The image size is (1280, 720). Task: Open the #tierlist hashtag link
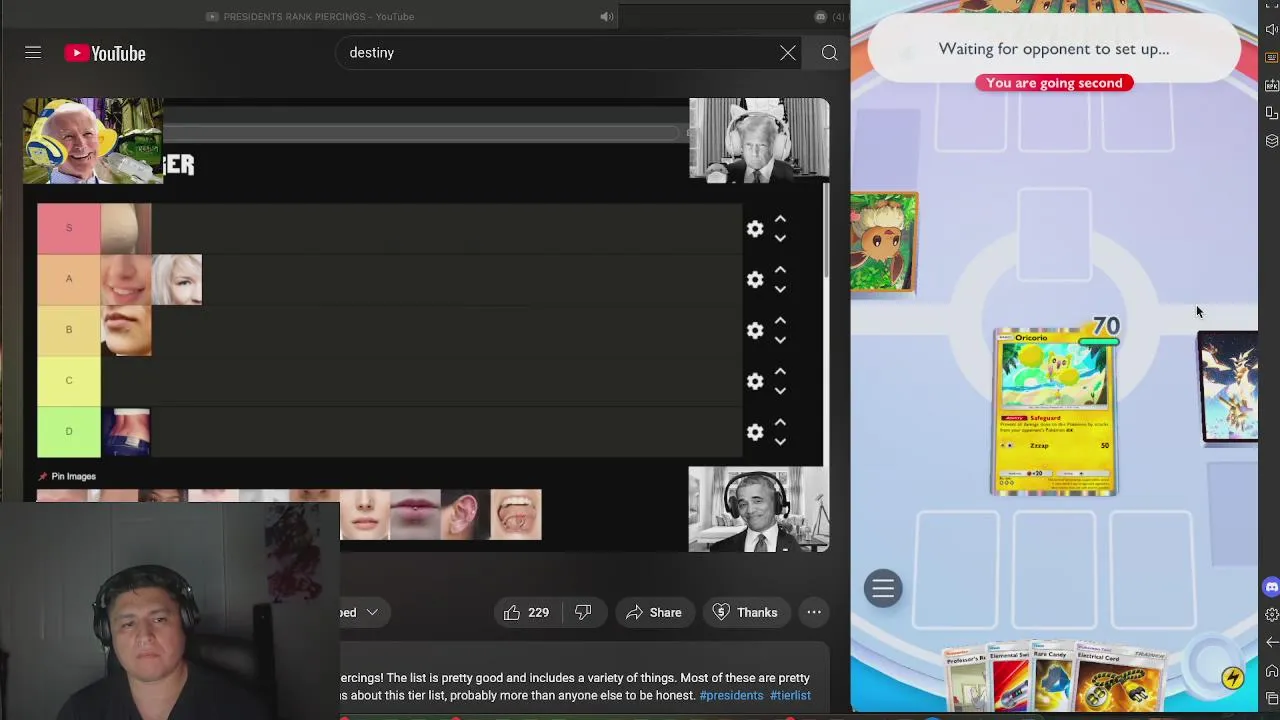[x=790, y=695]
